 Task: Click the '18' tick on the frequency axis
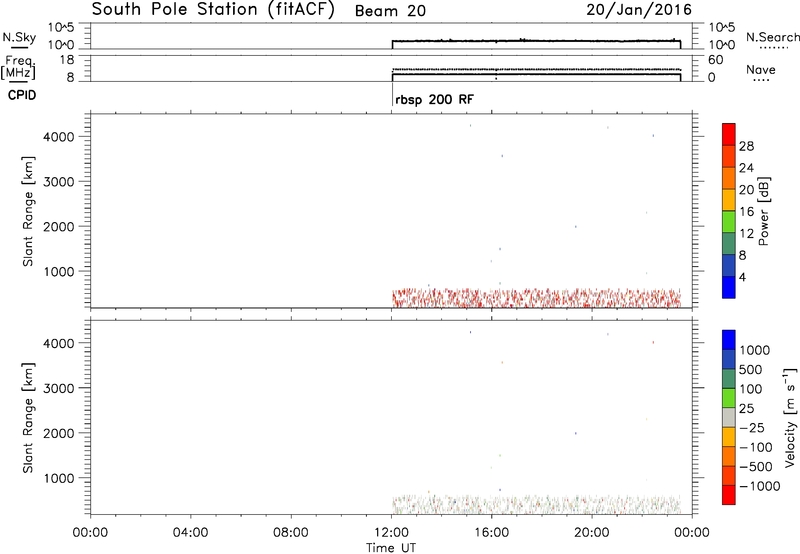[x=67, y=60]
